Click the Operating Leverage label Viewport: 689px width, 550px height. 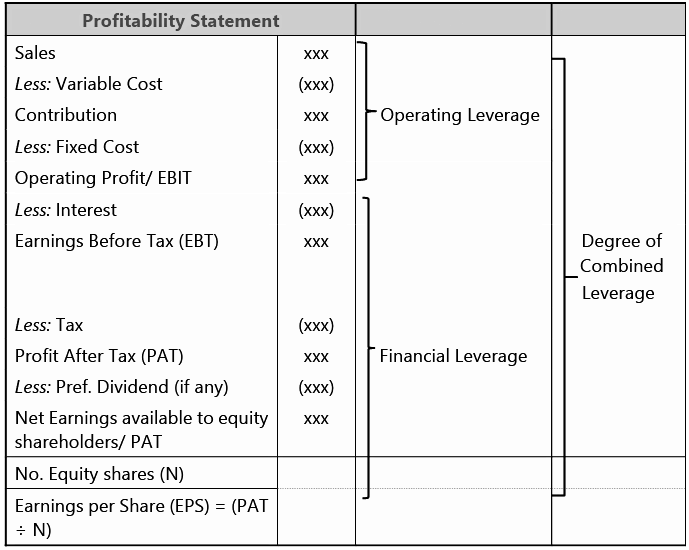click(459, 115)
